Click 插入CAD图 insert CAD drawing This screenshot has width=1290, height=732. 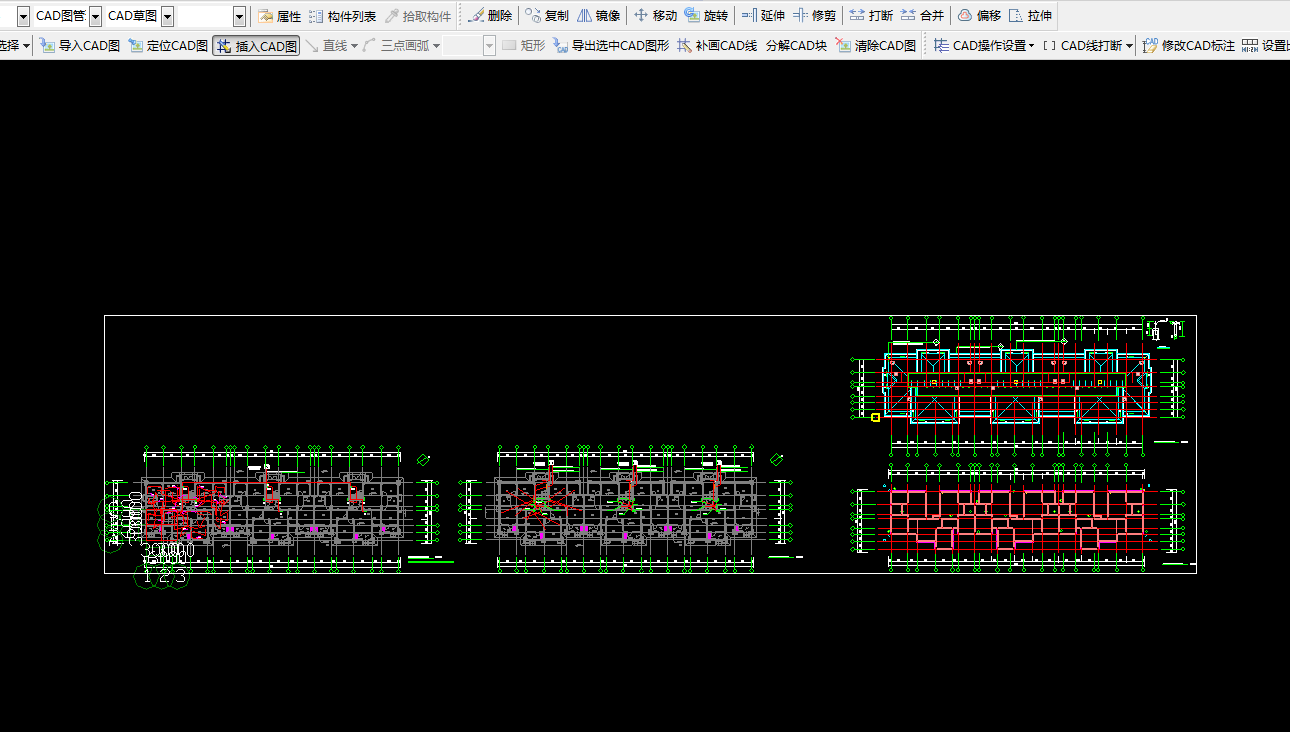[x=256, y=46]
